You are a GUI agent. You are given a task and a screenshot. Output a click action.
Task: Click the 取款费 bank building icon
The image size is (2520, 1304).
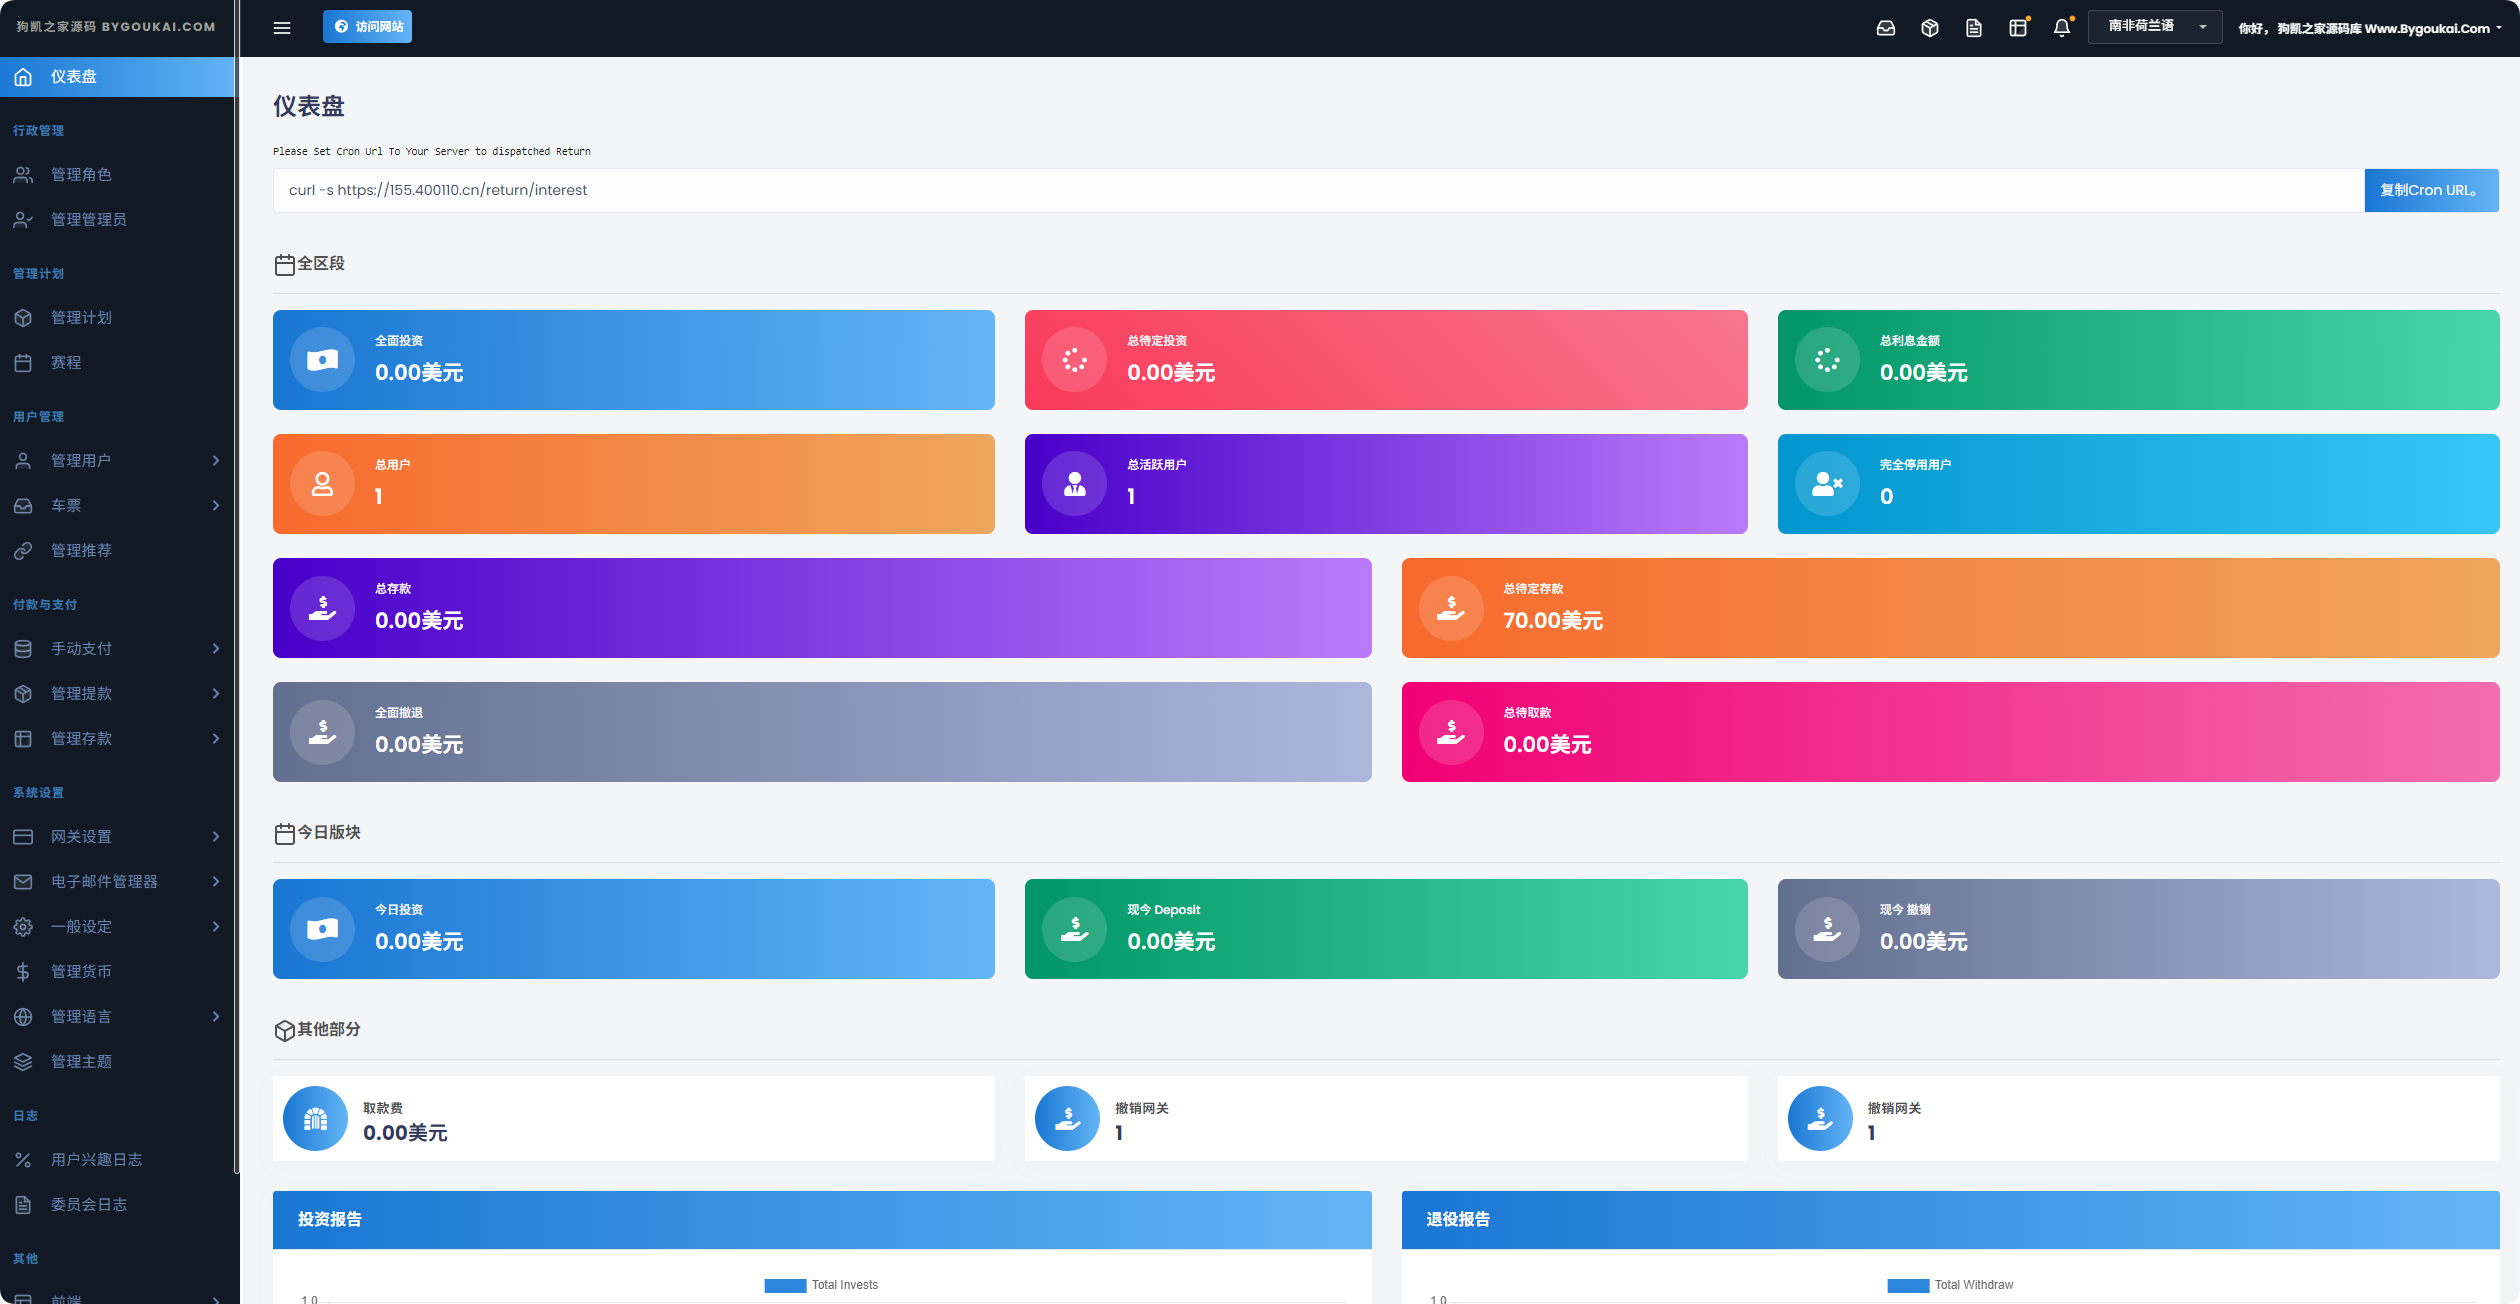click(x=315, y=1118)
